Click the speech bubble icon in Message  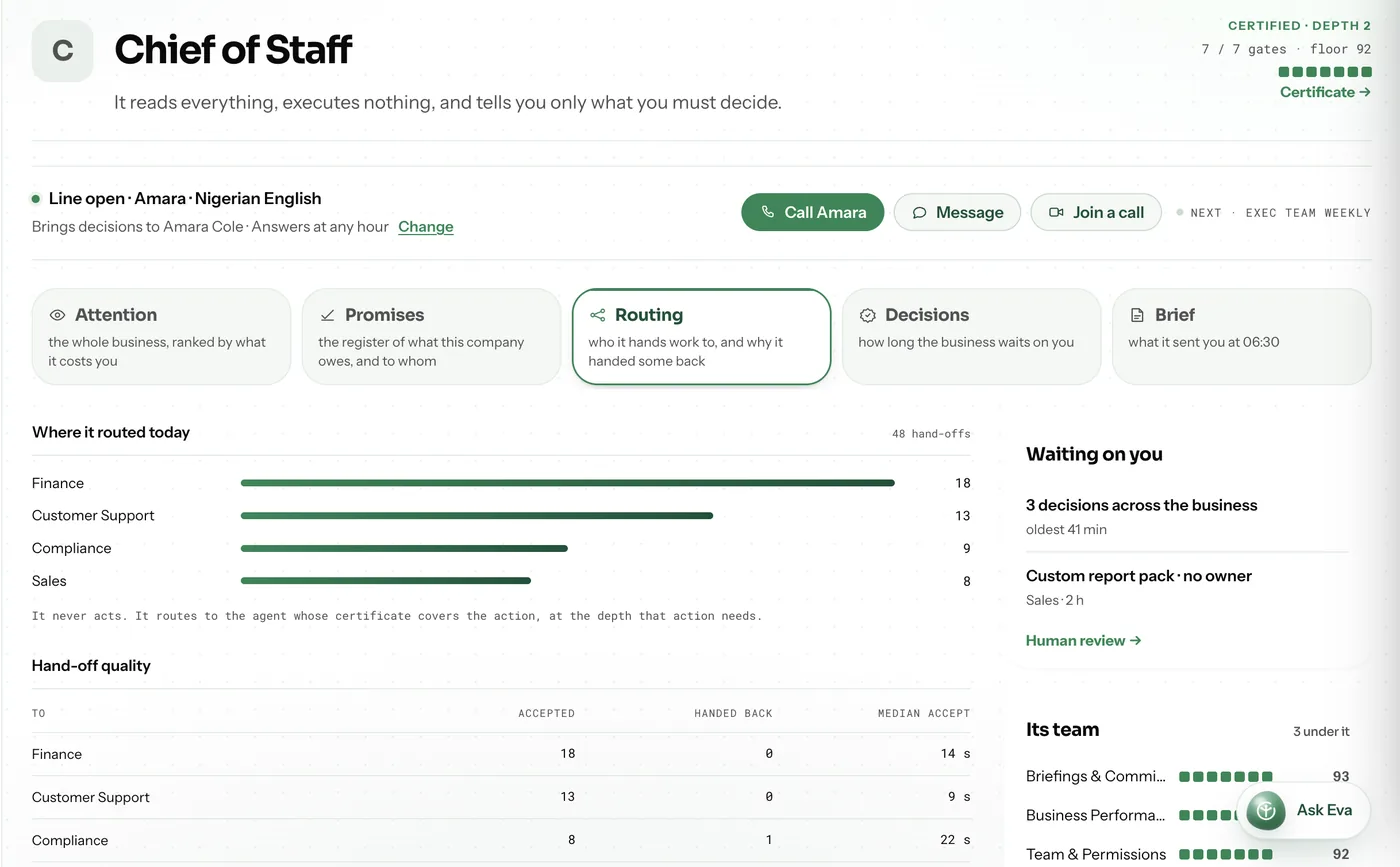(x=919, y=212)
